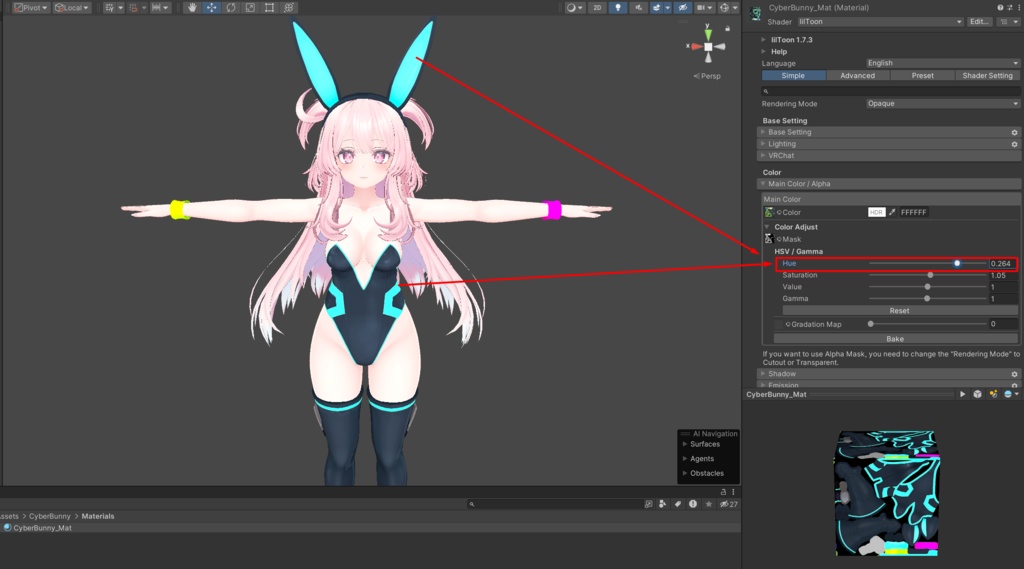Pick color with the eyedropper icon
1024x569 pixels.
pos(892,212)
